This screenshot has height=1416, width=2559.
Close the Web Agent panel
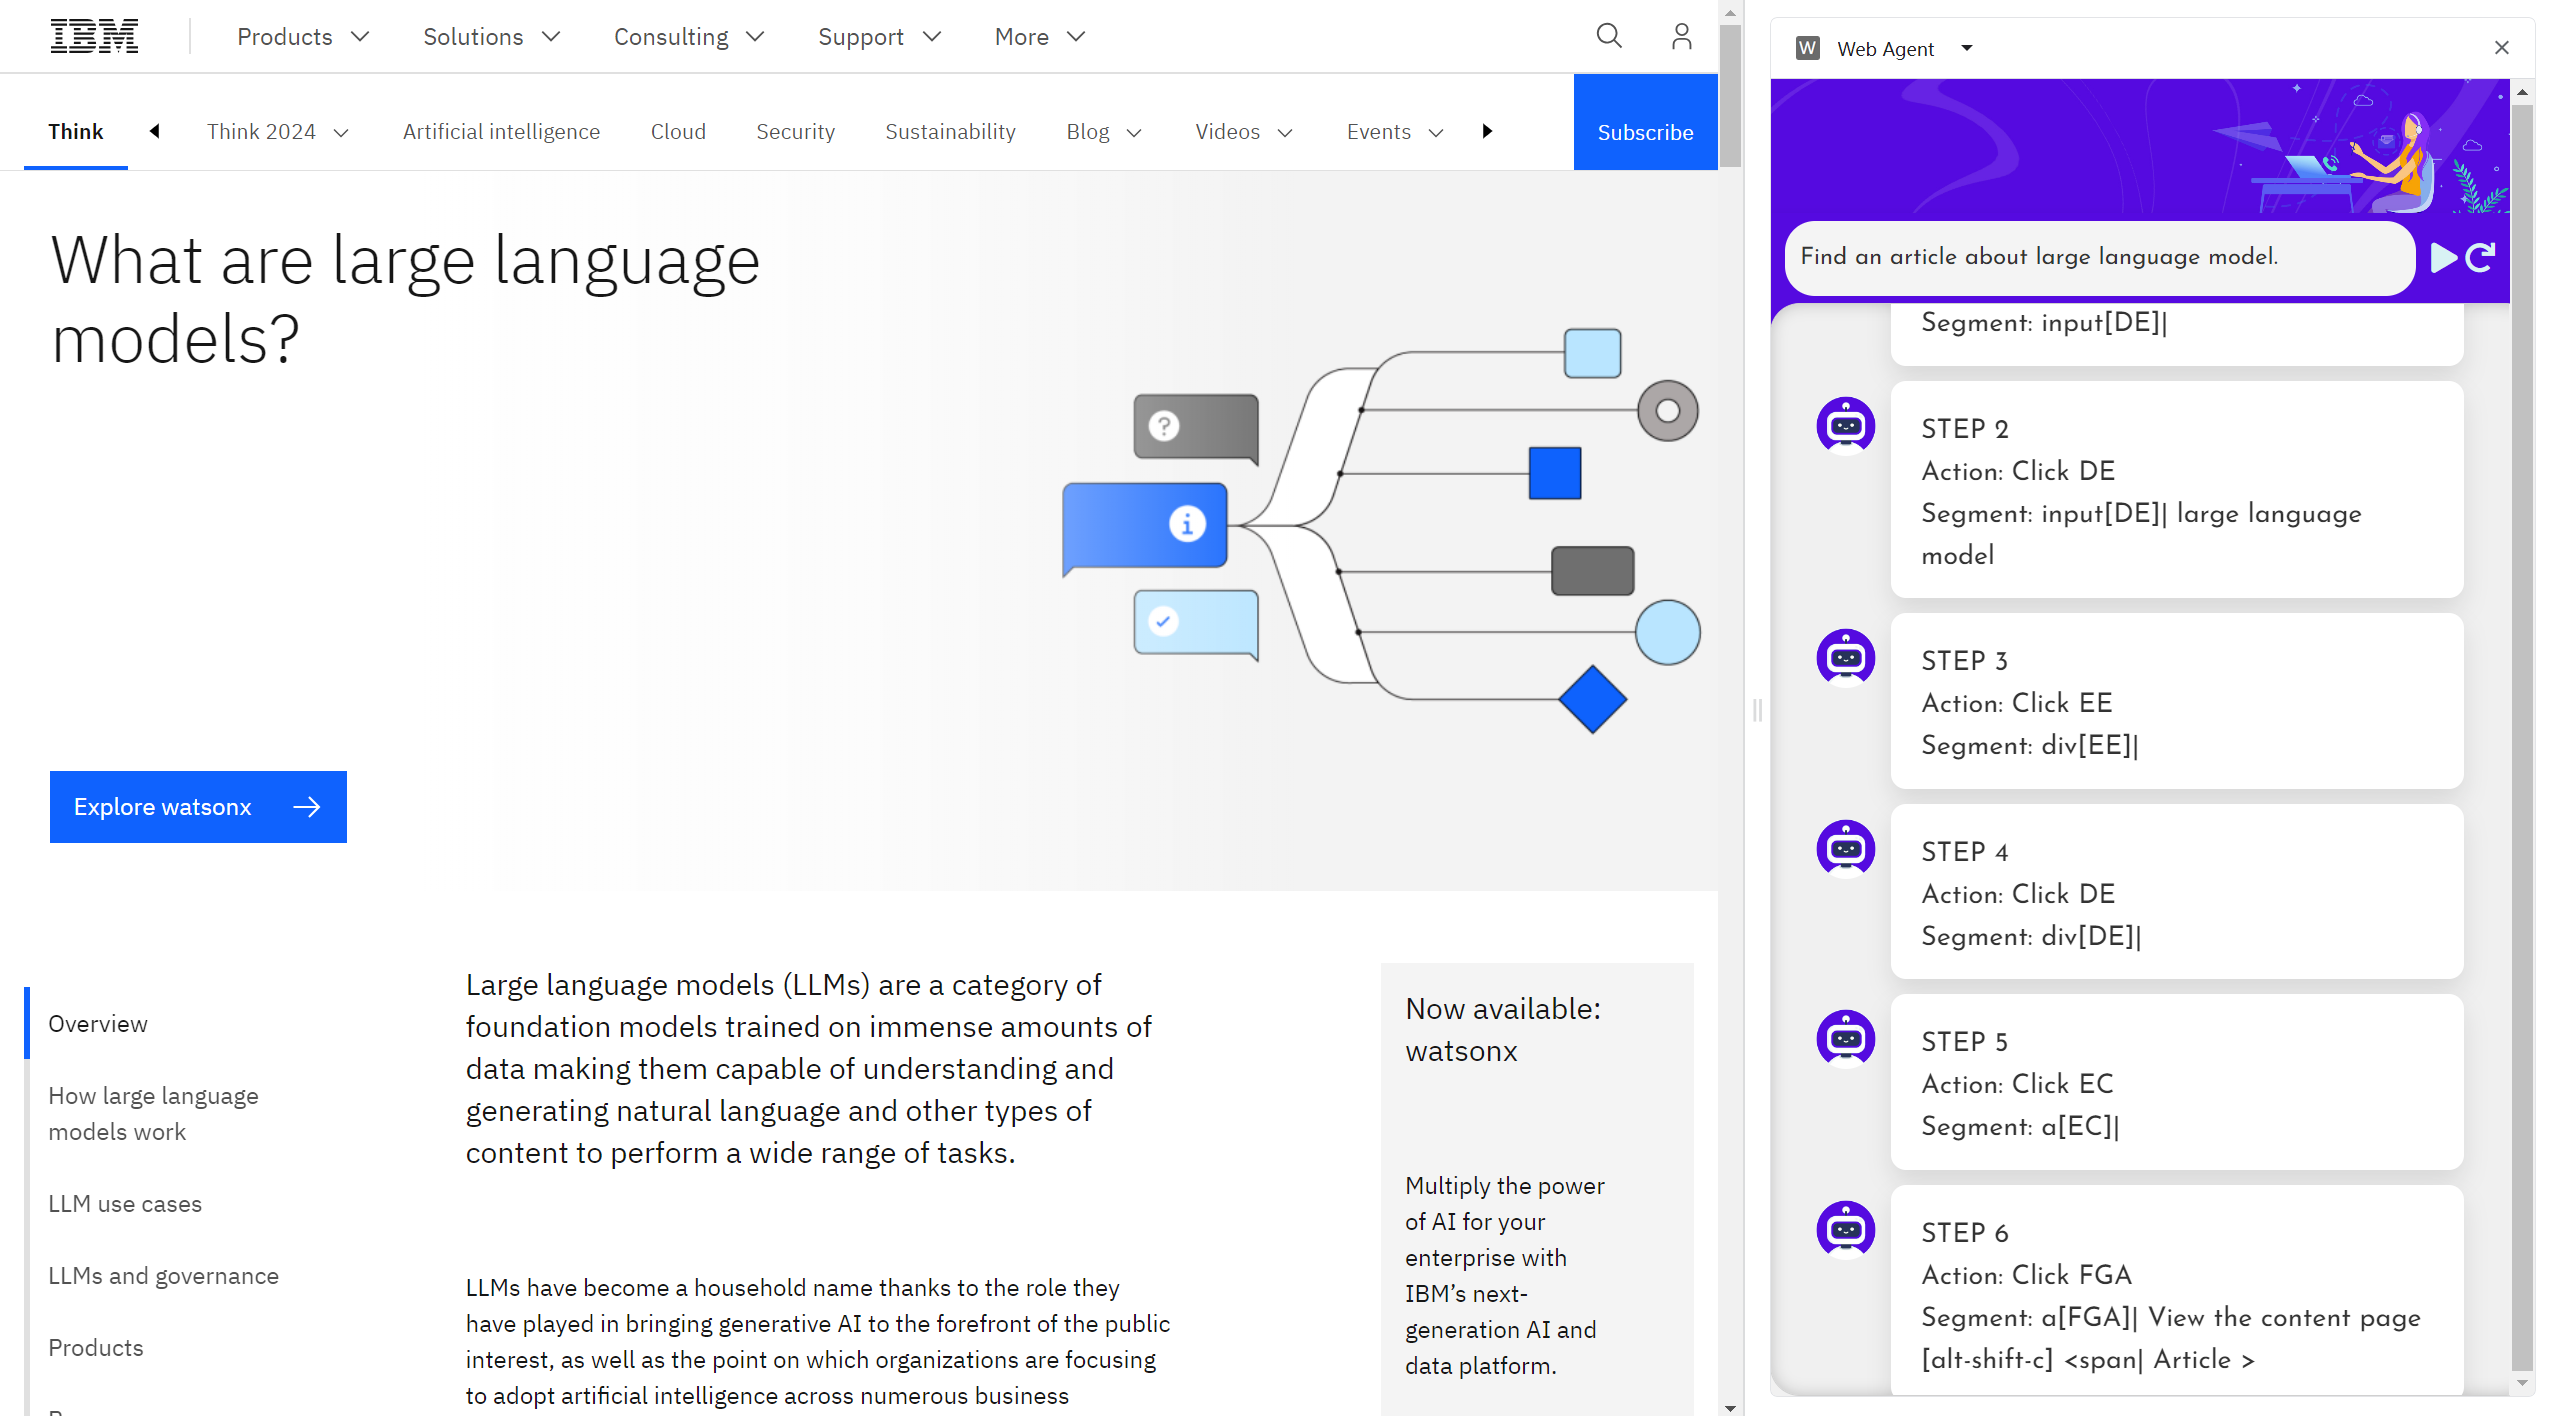(2501, 47)
